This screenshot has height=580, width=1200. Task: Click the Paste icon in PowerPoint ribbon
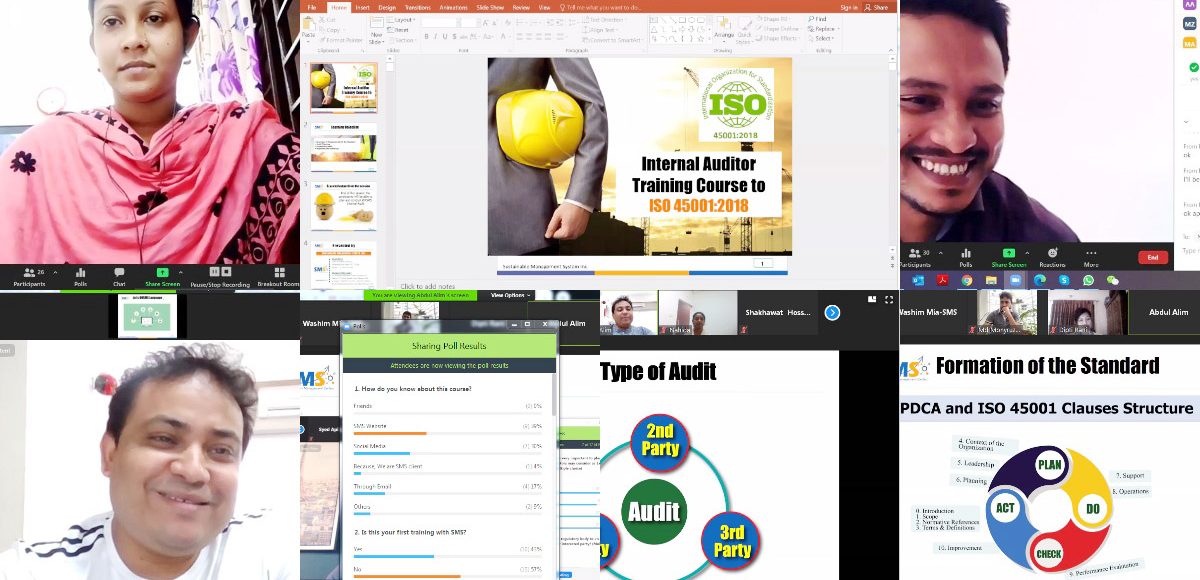(309, 28)
